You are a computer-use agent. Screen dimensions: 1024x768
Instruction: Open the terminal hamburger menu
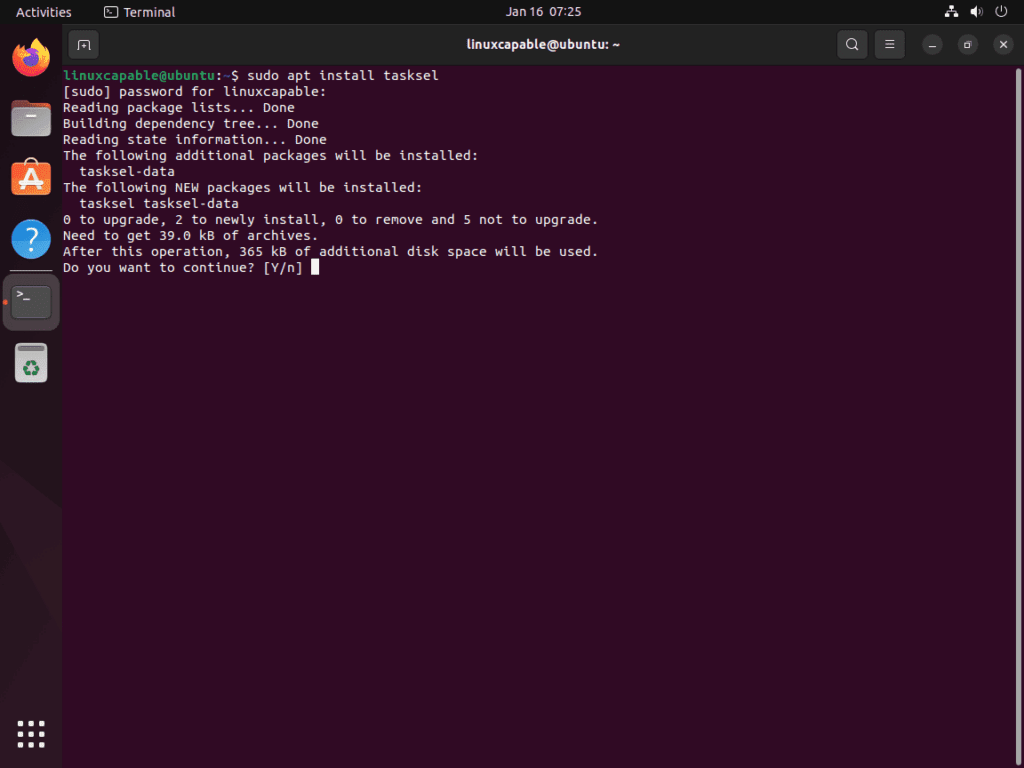tap(889, 44)
